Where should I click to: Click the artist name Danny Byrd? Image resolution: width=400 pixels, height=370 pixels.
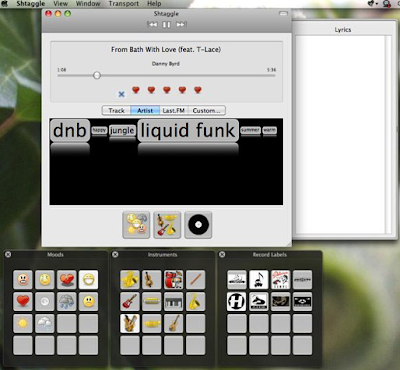[x=166, y=63]
